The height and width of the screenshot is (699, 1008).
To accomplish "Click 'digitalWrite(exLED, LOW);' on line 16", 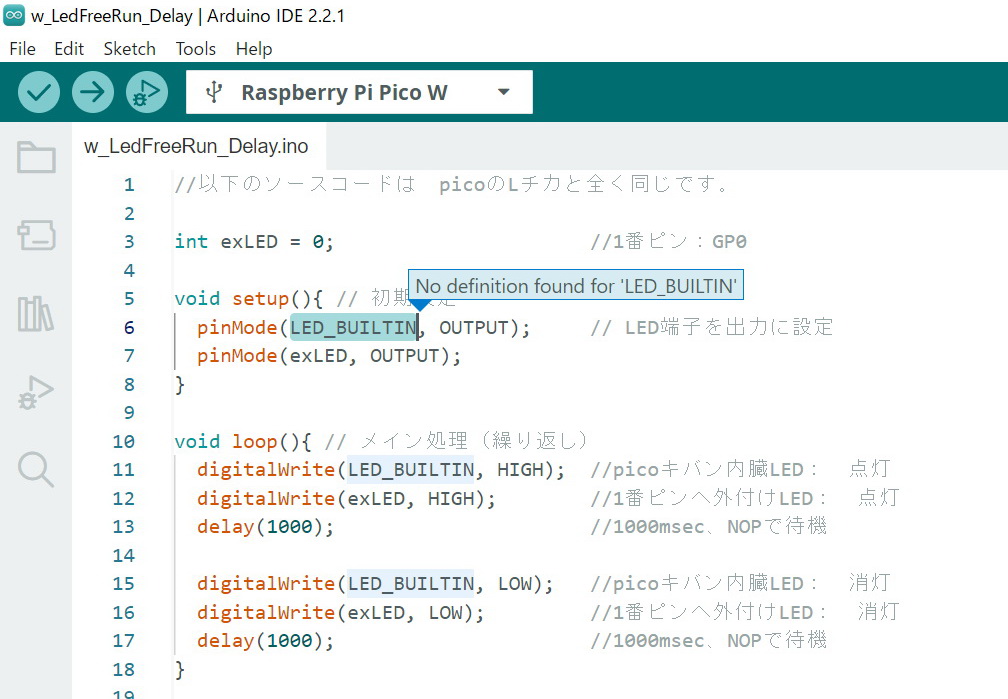I will click(341, 612).
